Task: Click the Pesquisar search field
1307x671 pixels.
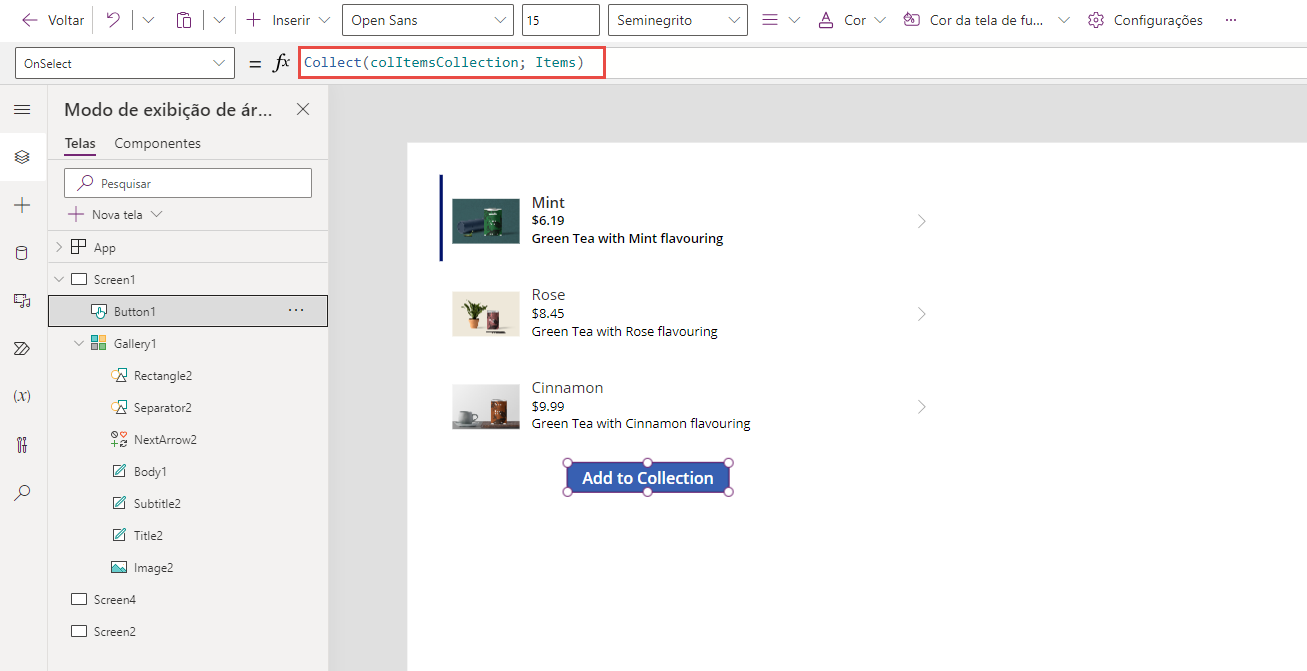Action: [188, 183]
